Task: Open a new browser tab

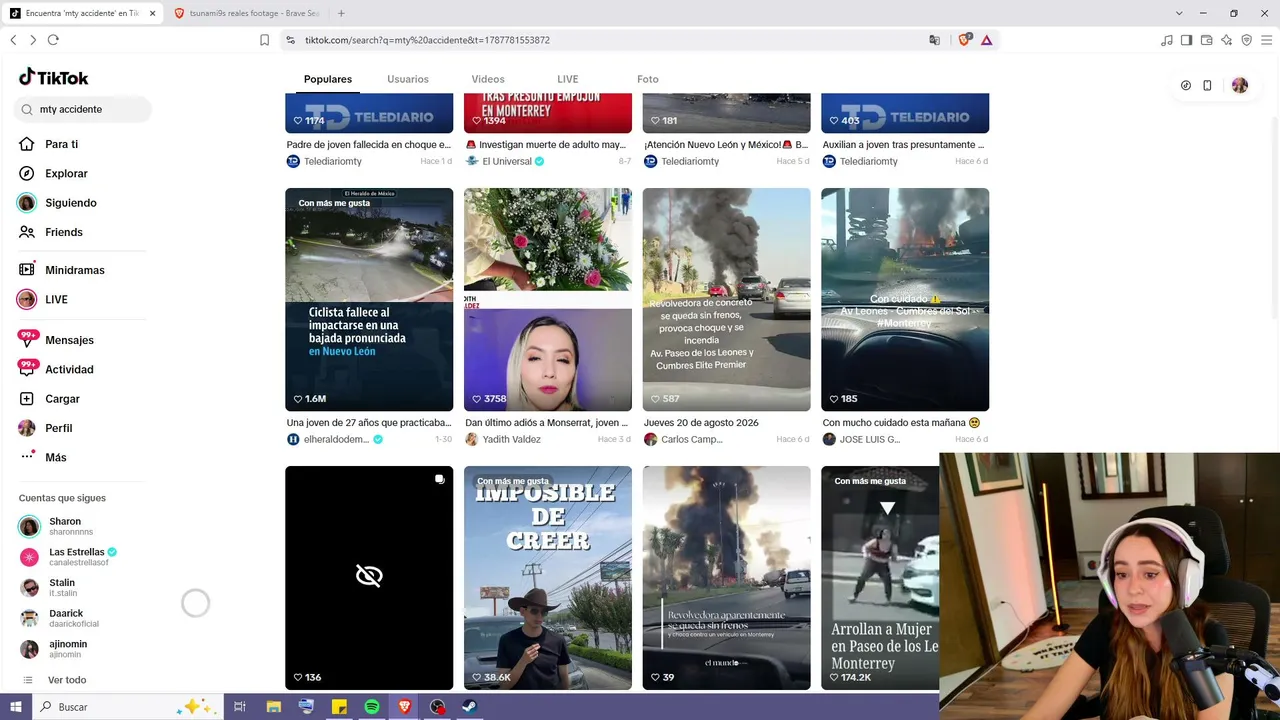Action: (x=341, y=13)
